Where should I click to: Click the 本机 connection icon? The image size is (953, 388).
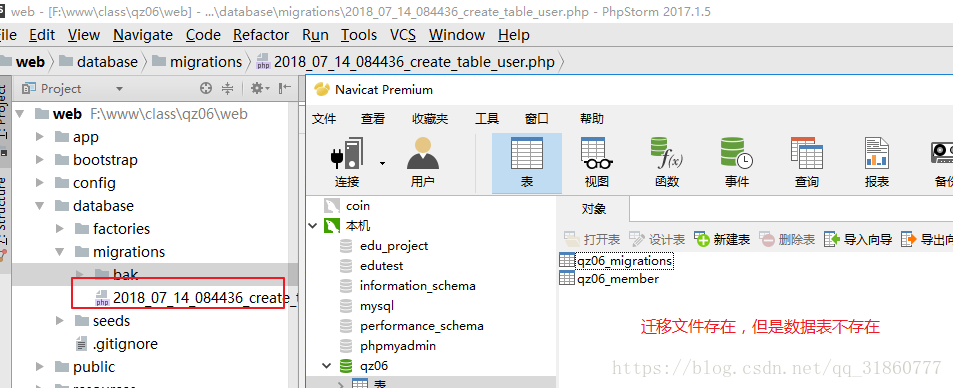point(331,226)
